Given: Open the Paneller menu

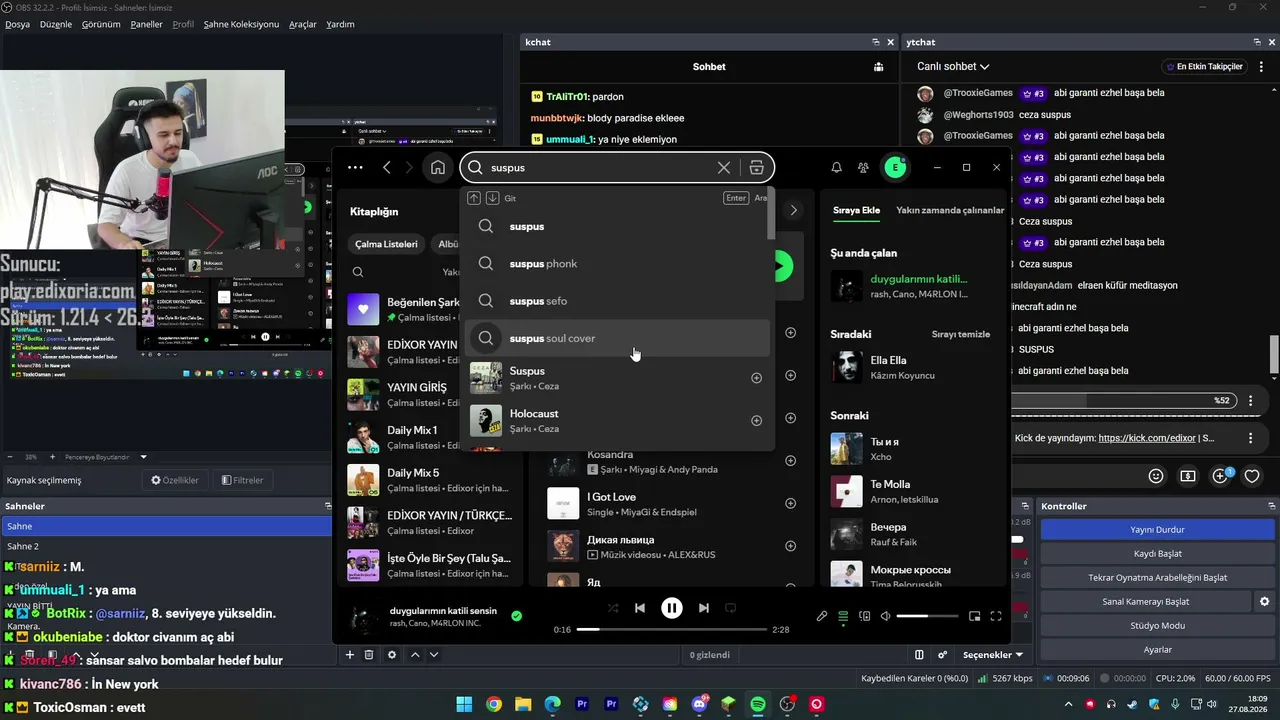Looking at the screenshot, I should [x=146, y=24].
